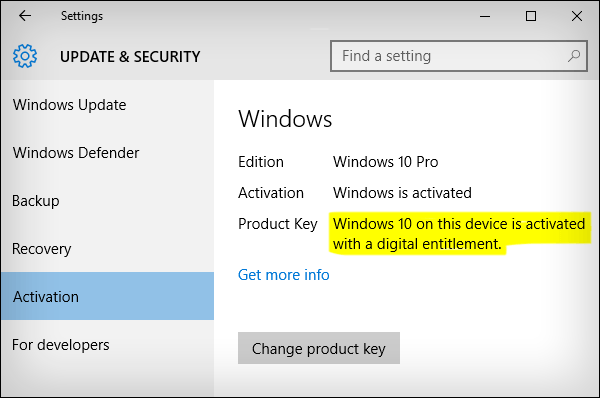Image resolution: width=600 pixels, height=398 pixels.
Task: Click the highlighted digital entitlement text
Action: [x=459, y=233]
